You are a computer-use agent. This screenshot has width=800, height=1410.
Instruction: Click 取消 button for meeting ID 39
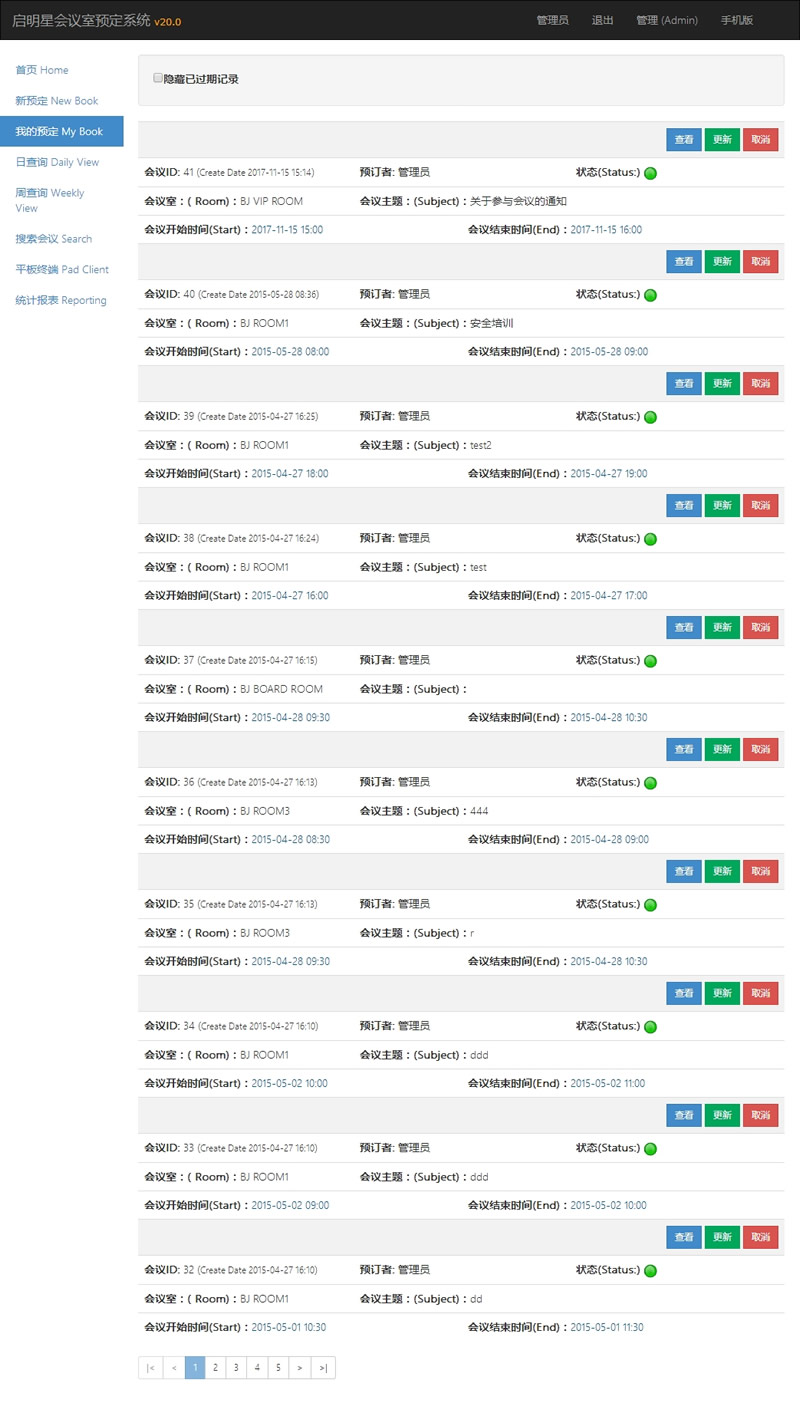(760, 383)
